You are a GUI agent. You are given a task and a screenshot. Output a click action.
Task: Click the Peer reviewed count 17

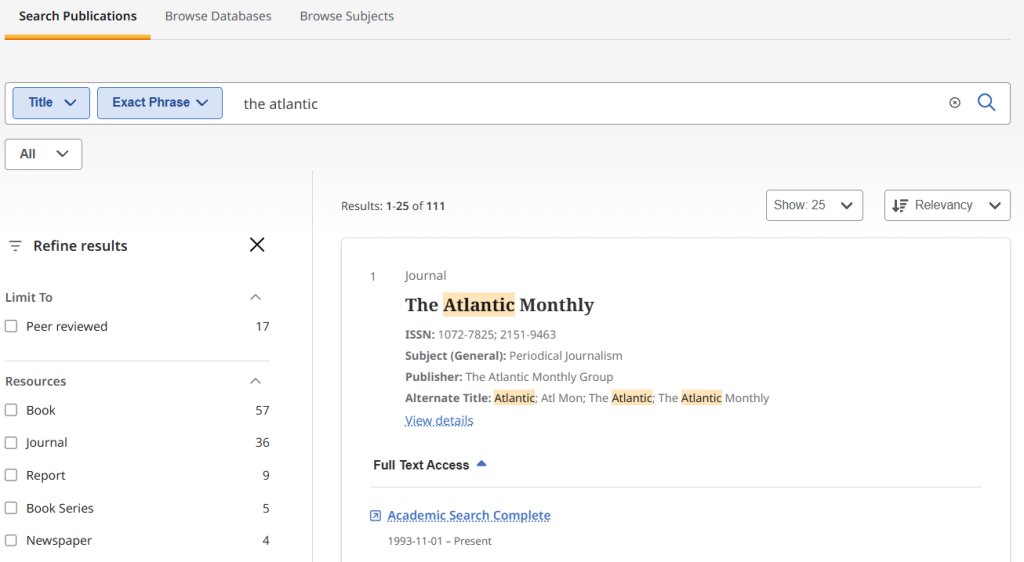[x=263, y=326]
